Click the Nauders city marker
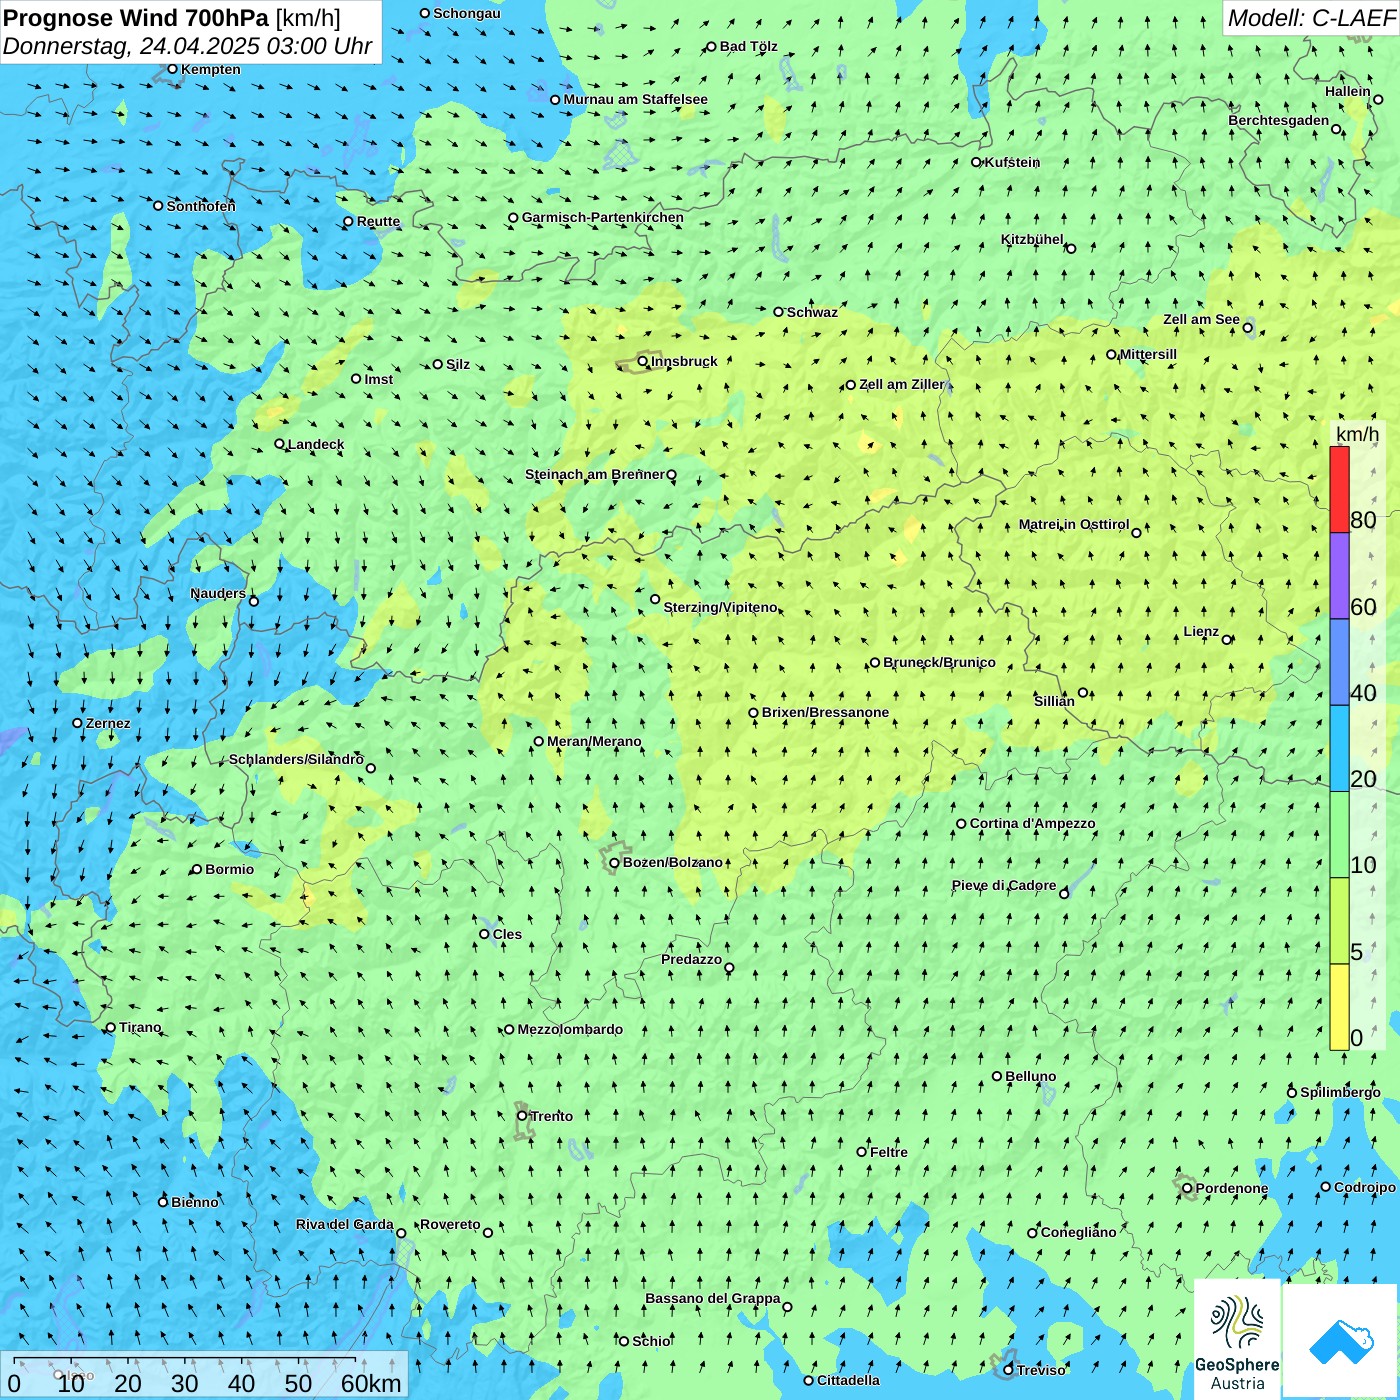The width and height of the screenshot is (1400, 1400). pos(254,601)
